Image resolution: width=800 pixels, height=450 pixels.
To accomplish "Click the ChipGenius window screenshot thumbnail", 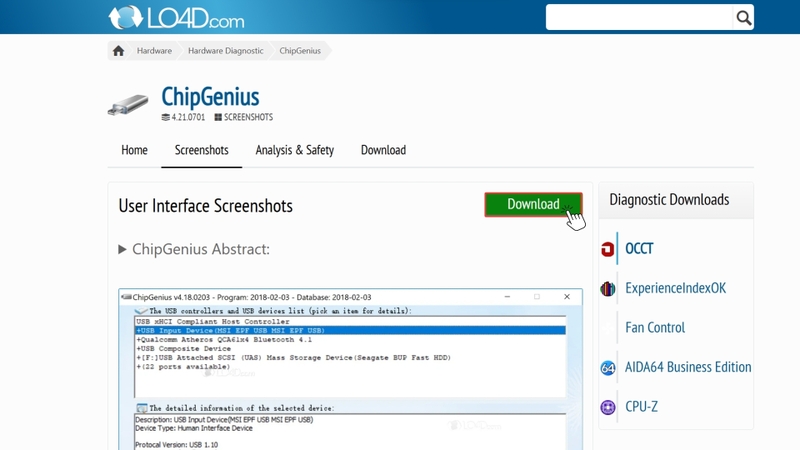I will pos(351,369).
